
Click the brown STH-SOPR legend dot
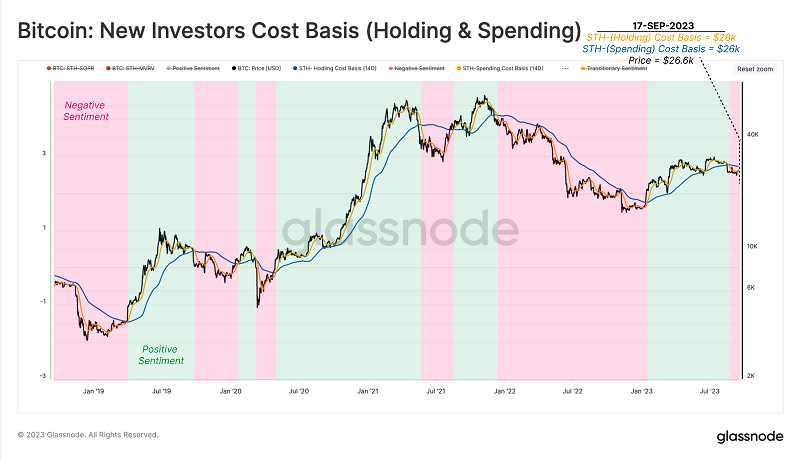click(48, 68)
